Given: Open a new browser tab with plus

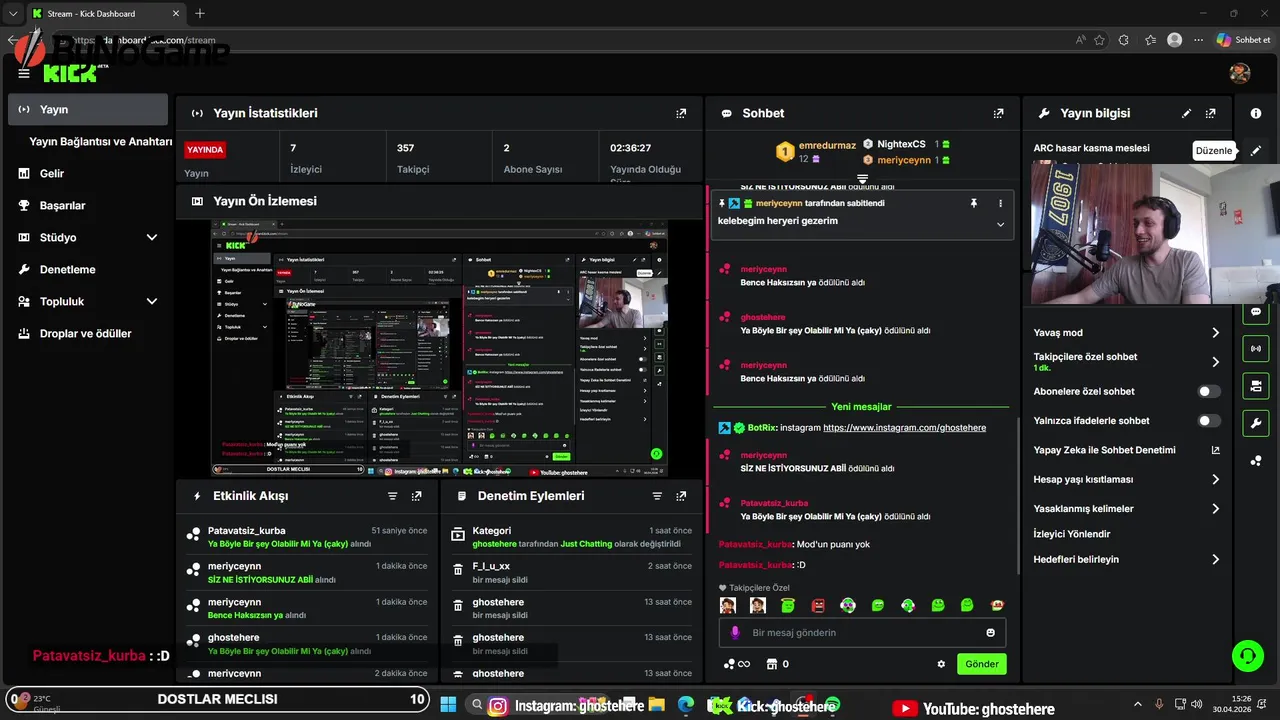Looking at the screenshot, I should pos(200,13).
